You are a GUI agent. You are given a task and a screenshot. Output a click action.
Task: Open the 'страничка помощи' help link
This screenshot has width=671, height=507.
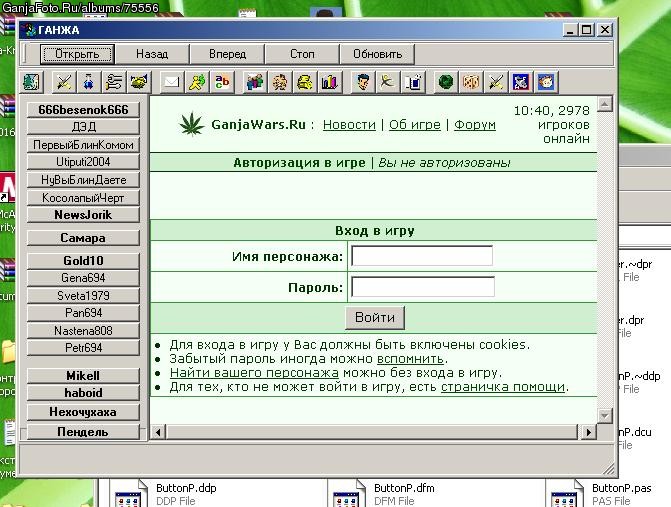[503, 387]
